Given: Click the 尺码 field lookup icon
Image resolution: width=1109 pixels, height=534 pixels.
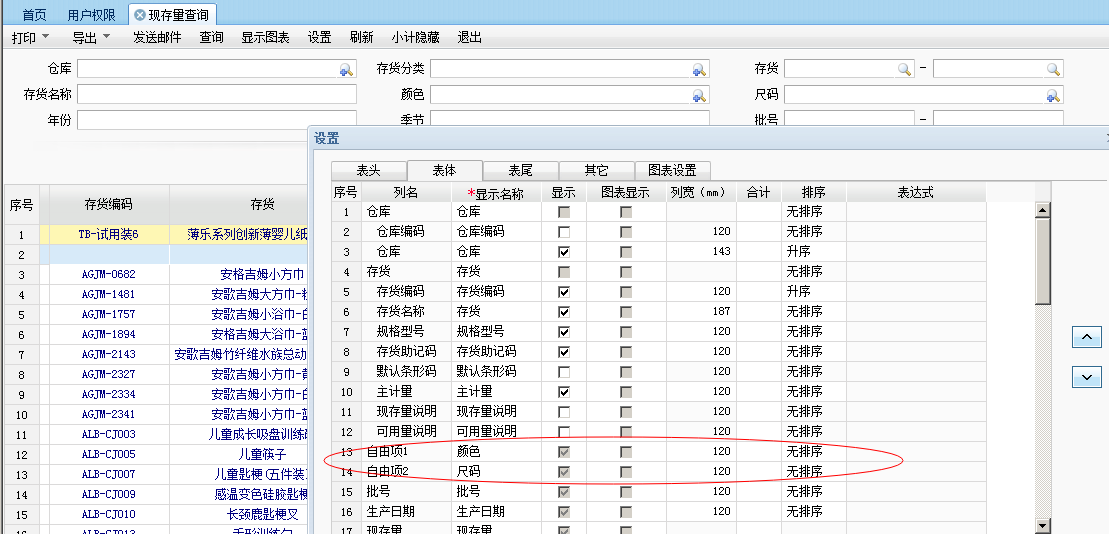Looking at the screenshot, I should pos(1052,96).
